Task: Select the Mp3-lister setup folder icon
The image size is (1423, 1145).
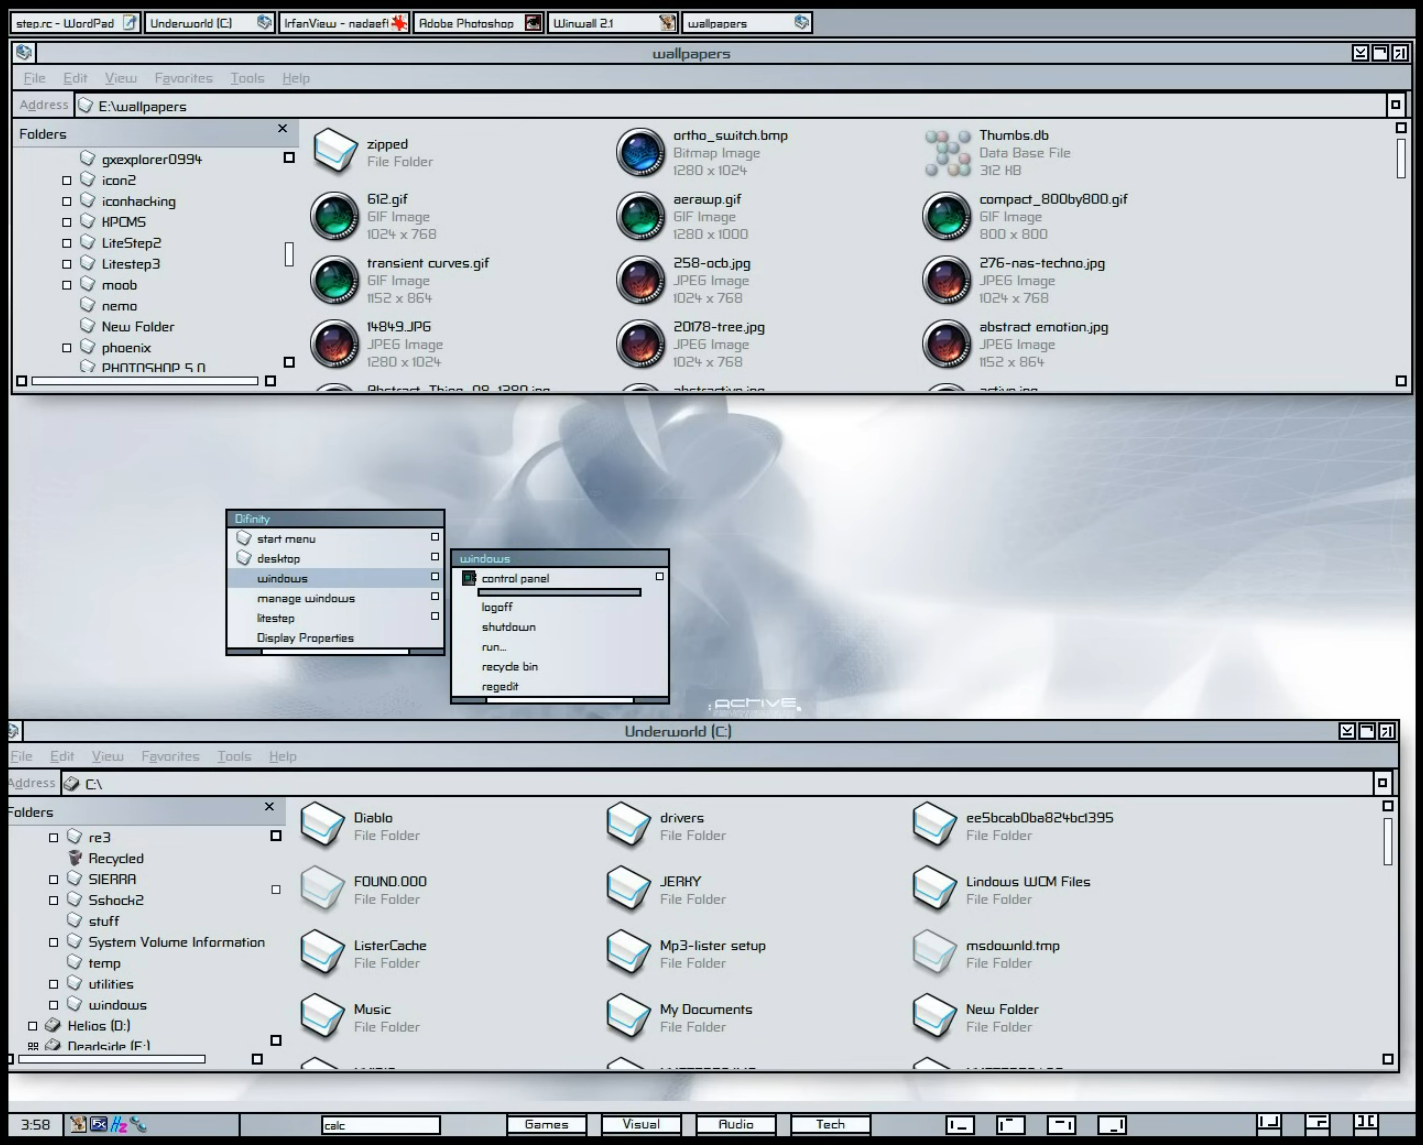Action: click(x=629, y=953)
